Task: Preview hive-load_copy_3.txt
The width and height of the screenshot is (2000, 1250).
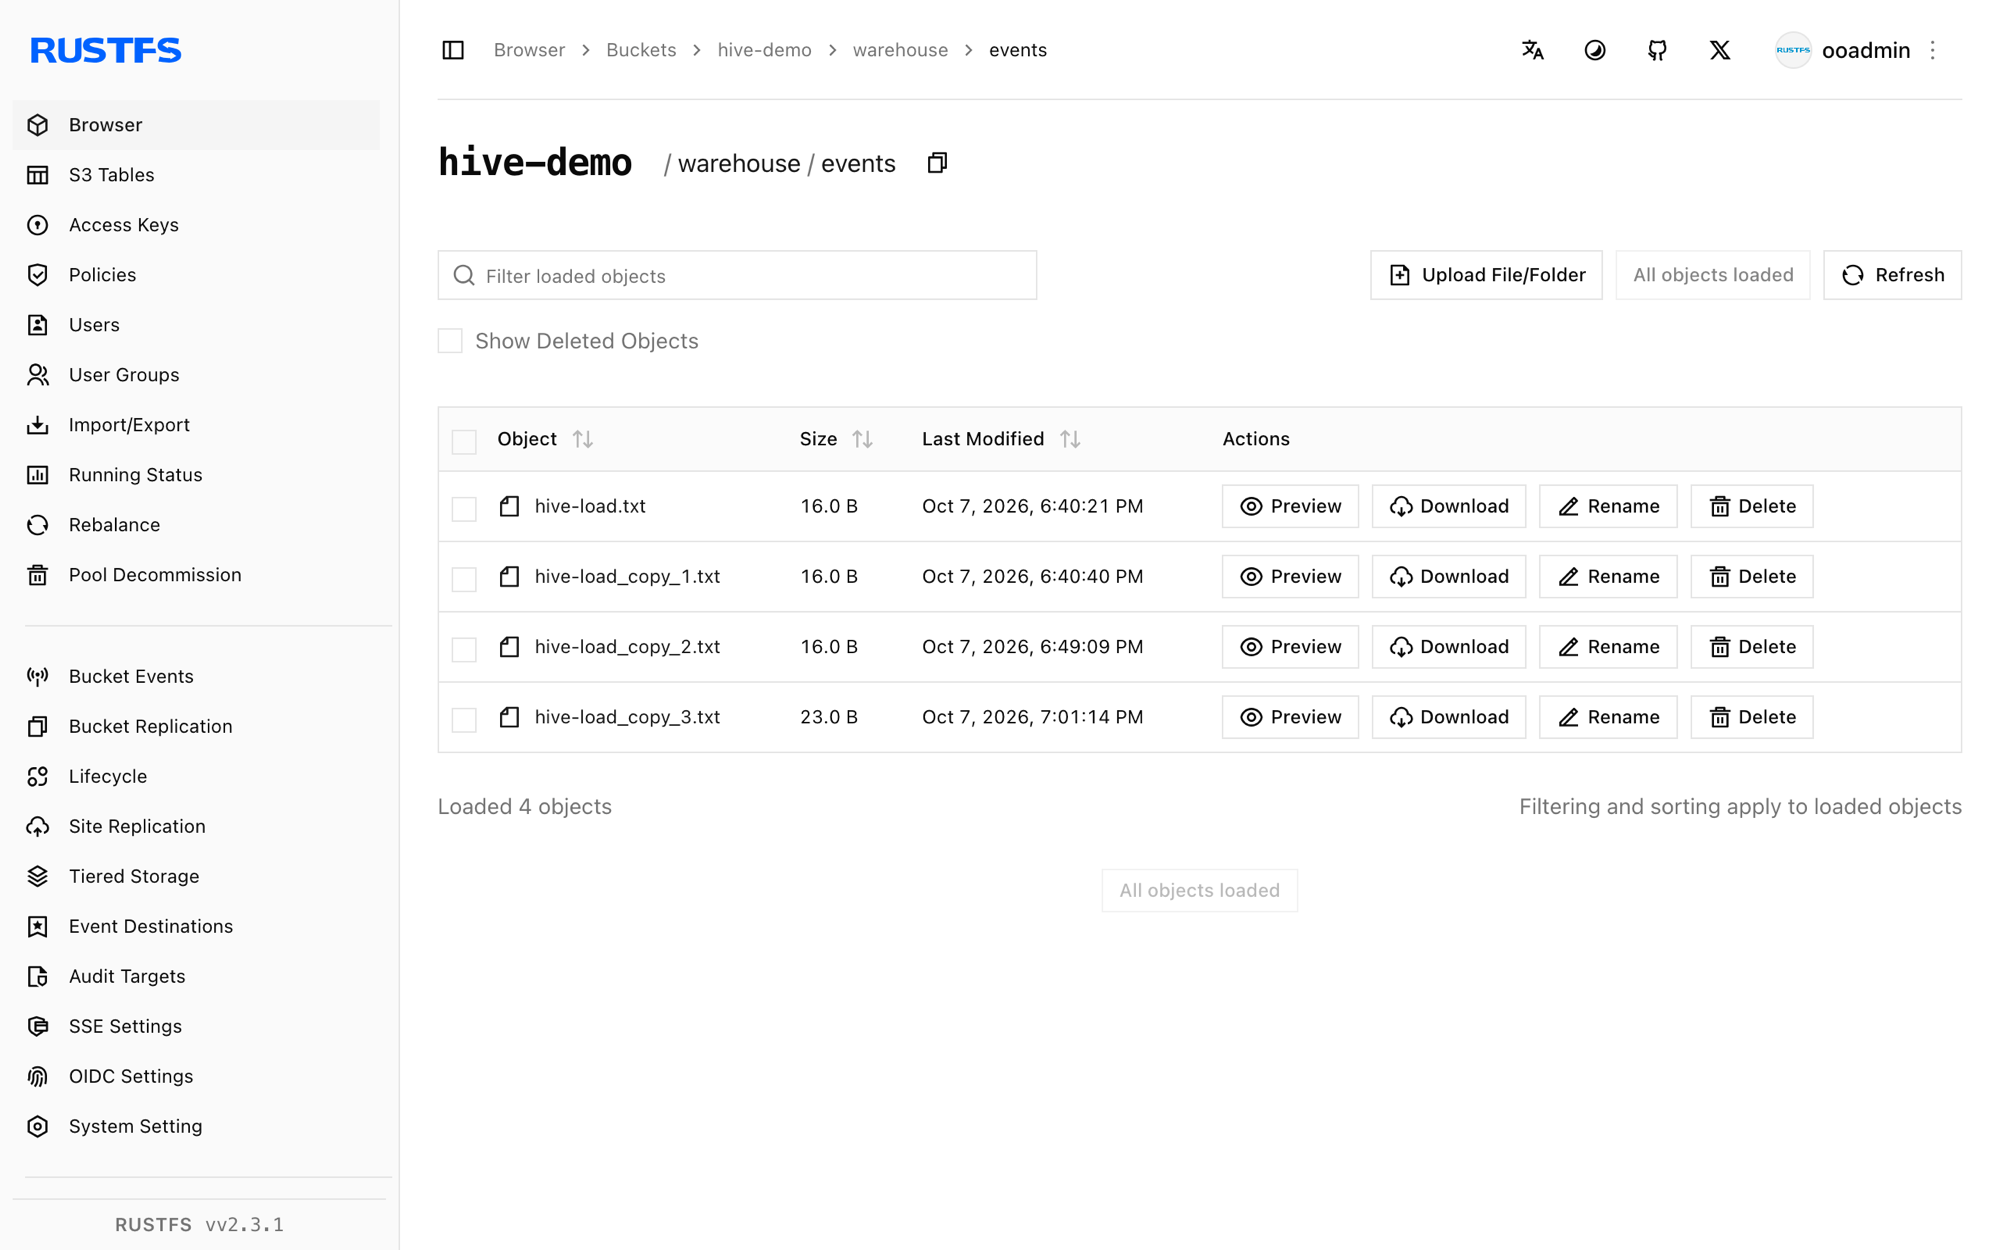Action: click(x=1290, y=717)
